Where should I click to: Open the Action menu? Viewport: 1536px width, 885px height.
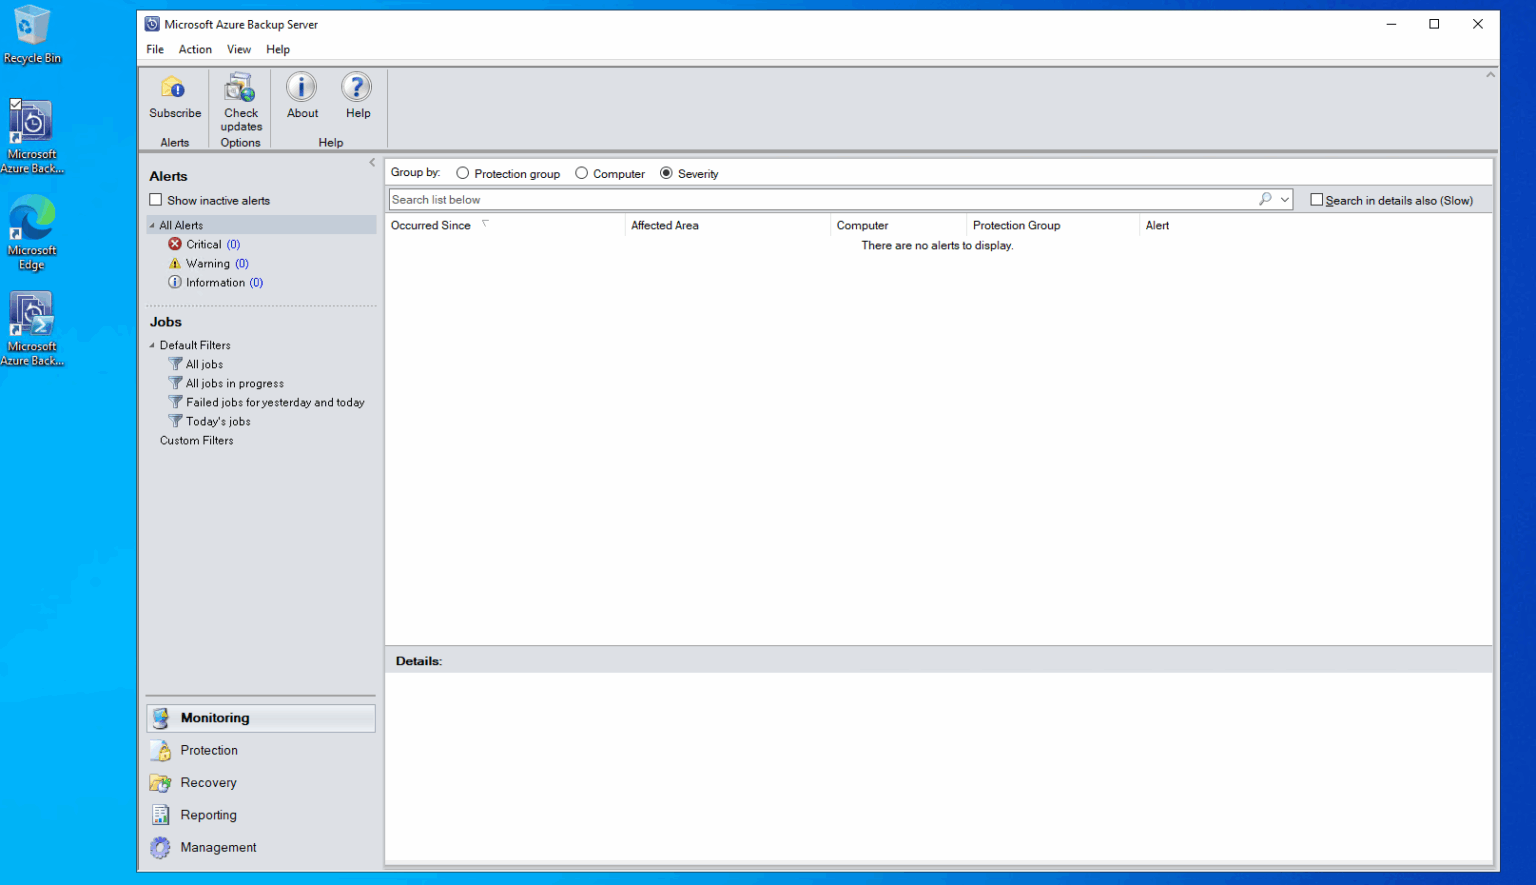pyautogui.click(x=195, y=49)
